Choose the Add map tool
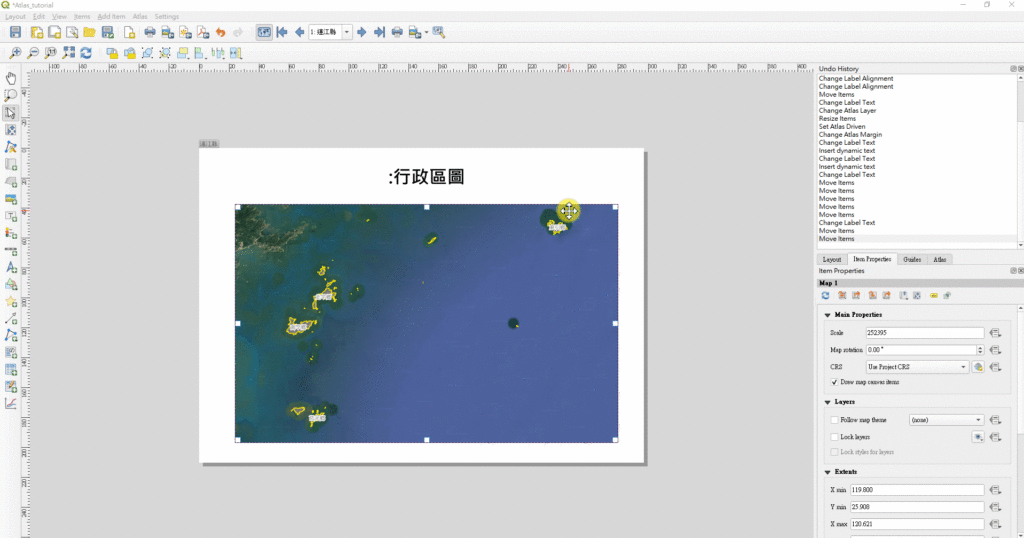1024x538 pixels. point(11,165)
